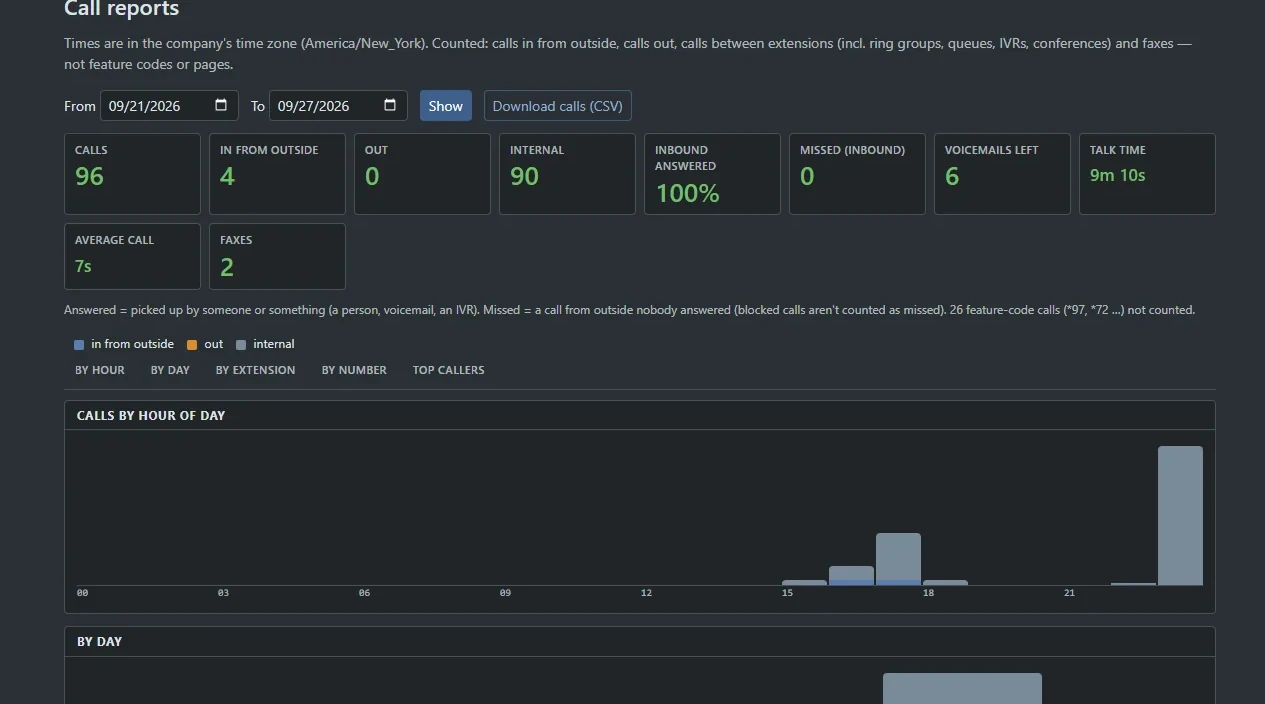Click the axis label 12 on hour chart
The image size is (1265, 704).
click(646, 593)
